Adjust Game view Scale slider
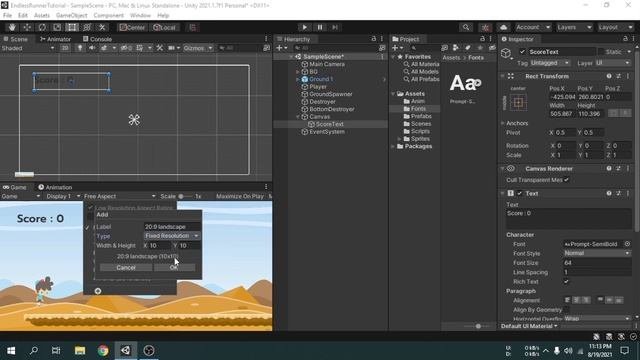The width and height of the screenshot is (640, 360). pyautogui.click(x=186, y=196)
